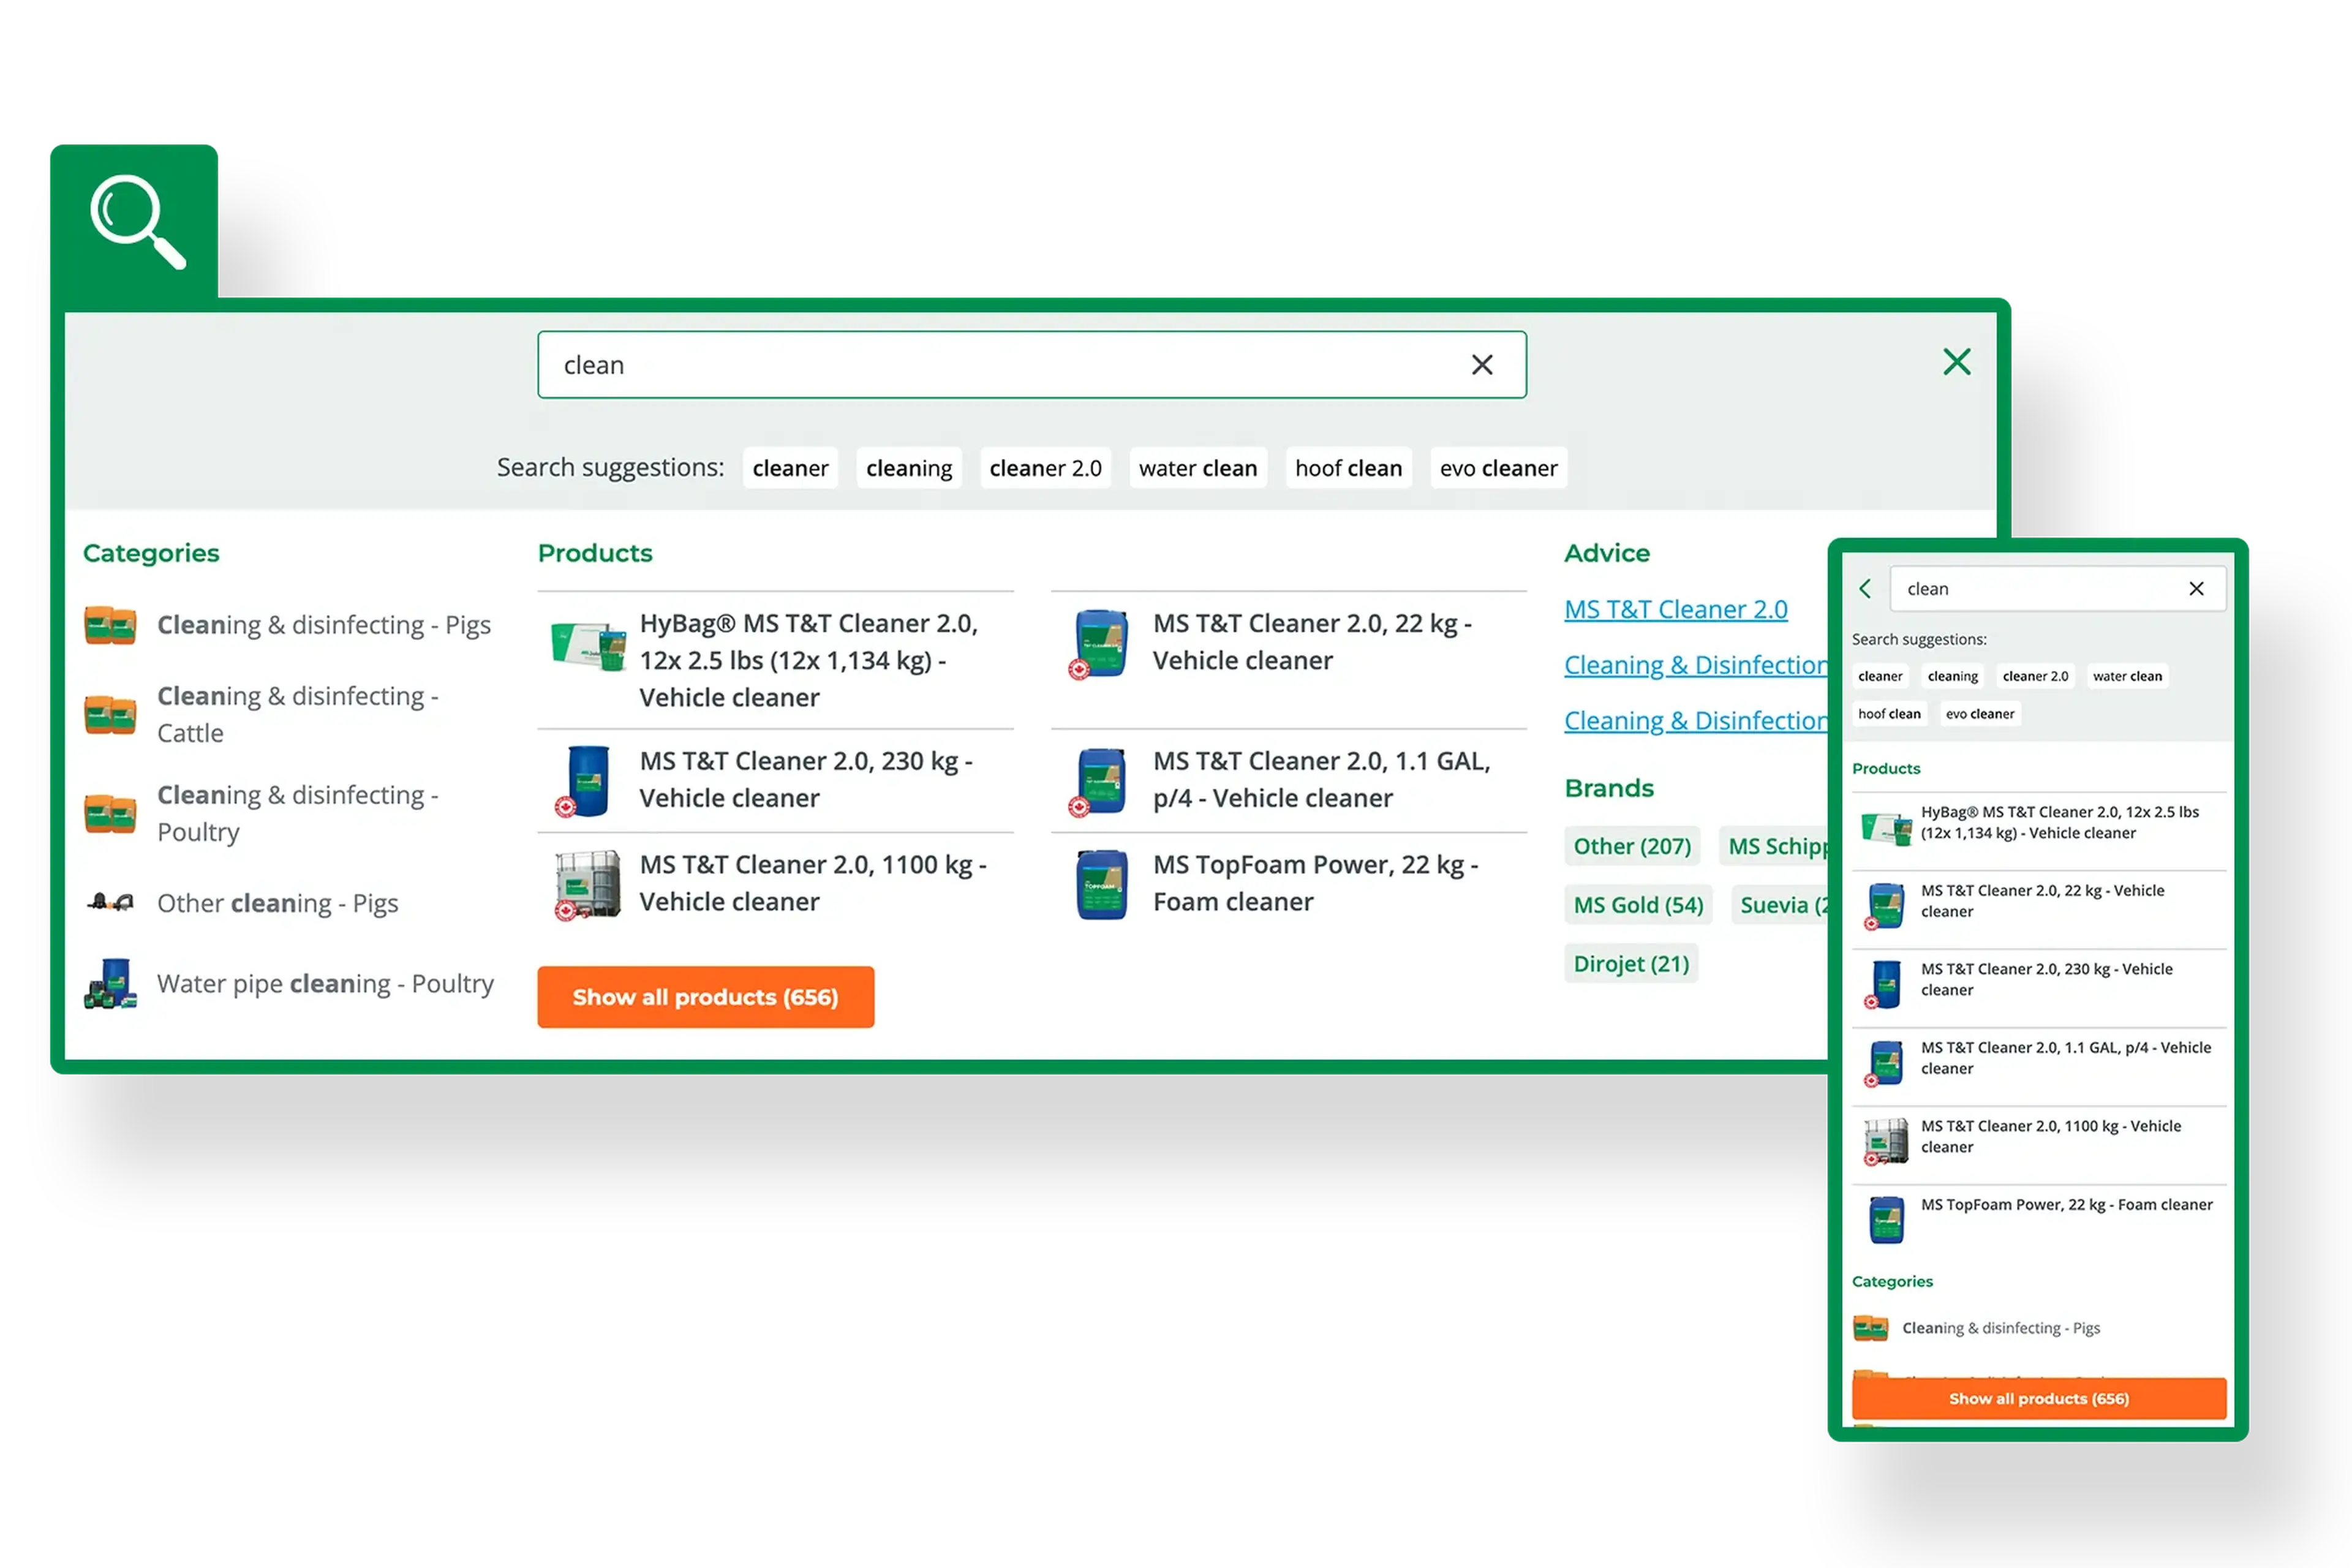Filter by the Dirojet (21) brand tag
This screenshot has height=1568, width=2352.
(1631, 964)
